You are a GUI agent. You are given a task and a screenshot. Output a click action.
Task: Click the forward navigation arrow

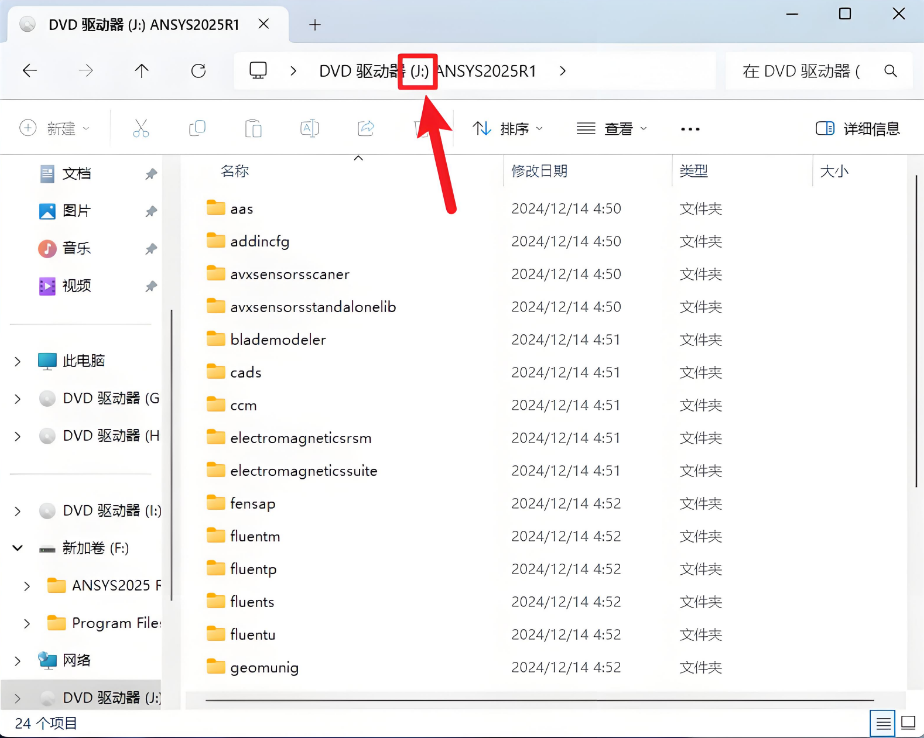86,71
